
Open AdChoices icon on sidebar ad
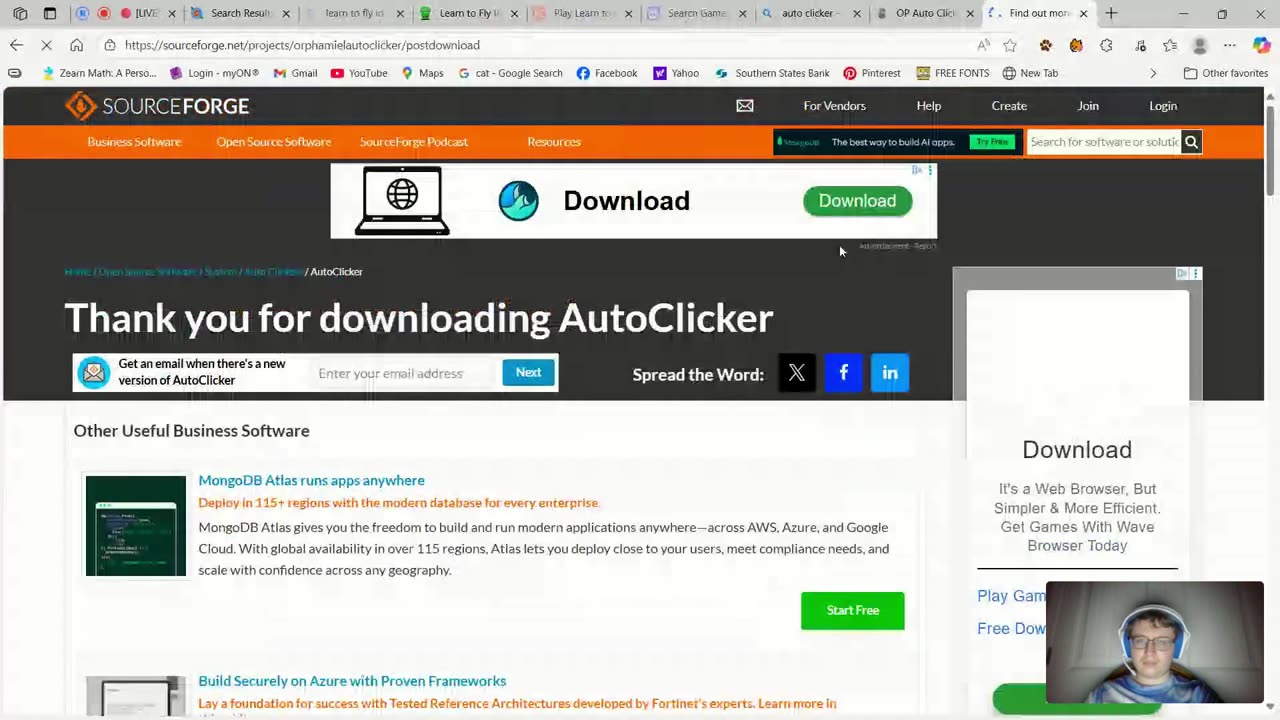pyautogui.click(x=1182, y=273)
